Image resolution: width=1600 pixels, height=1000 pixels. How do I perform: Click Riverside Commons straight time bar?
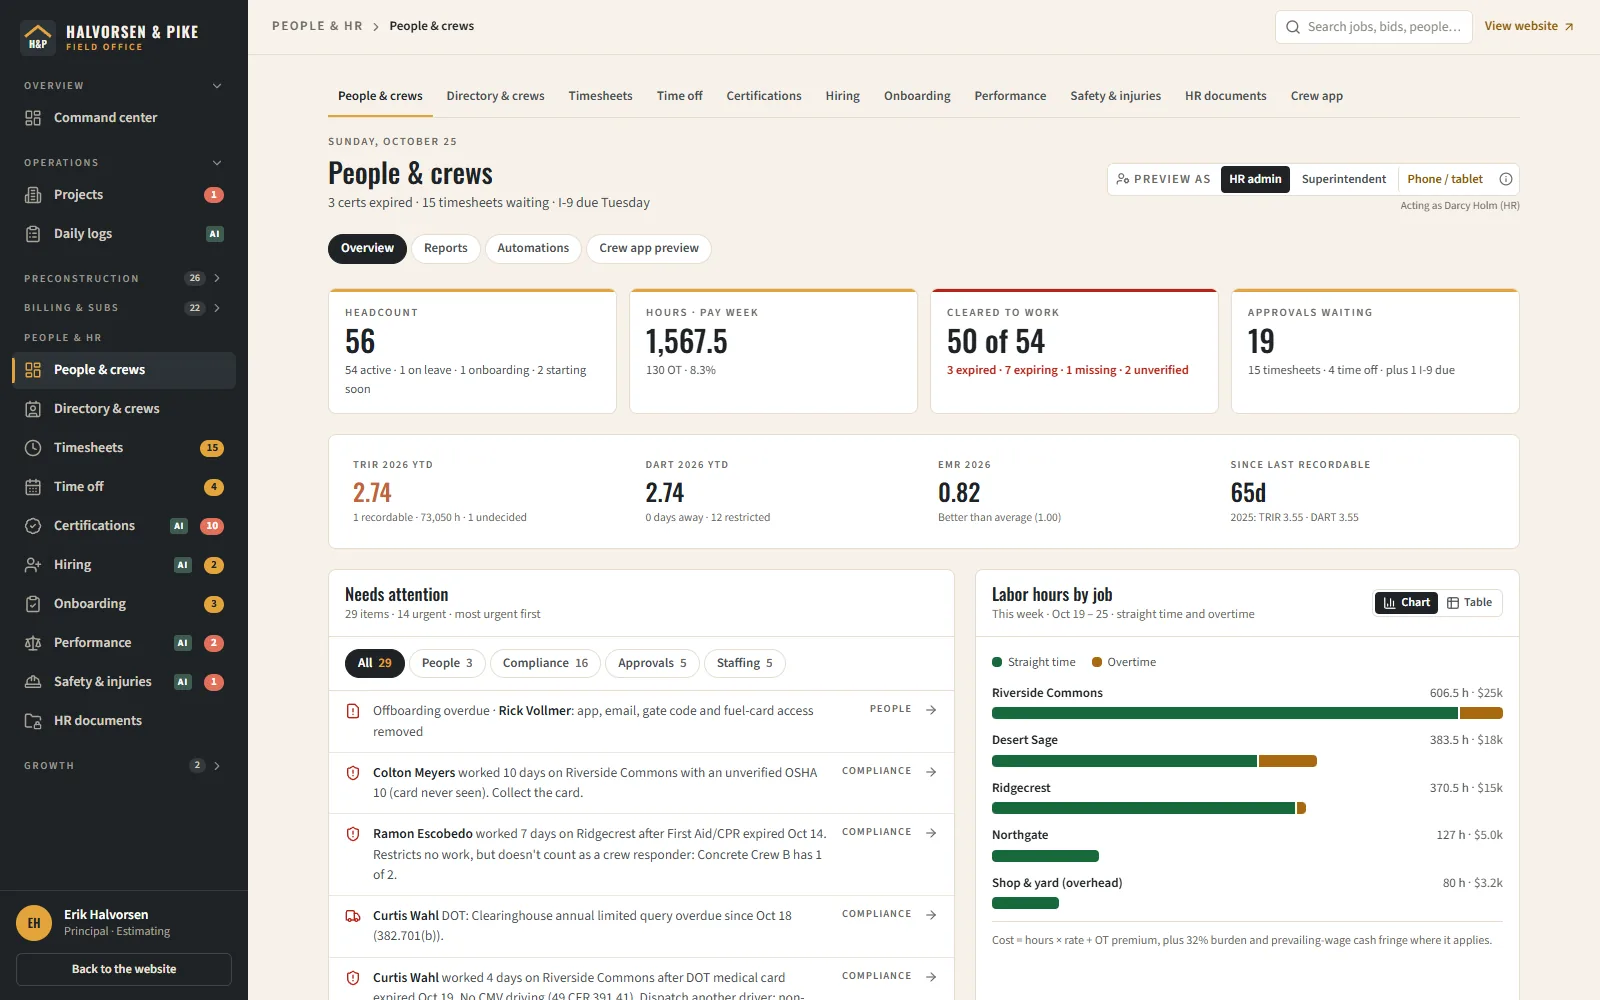(x=1225, y=713)
